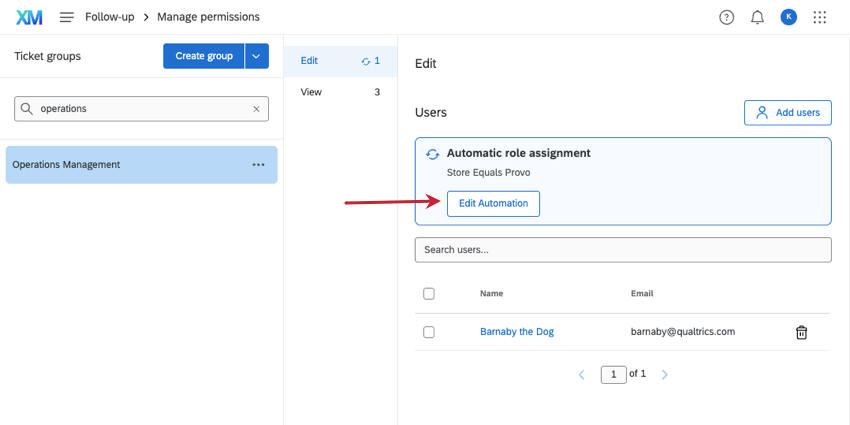Click the ticket groups search field
This screenshot has height=425, width=850.
(141, 109)
